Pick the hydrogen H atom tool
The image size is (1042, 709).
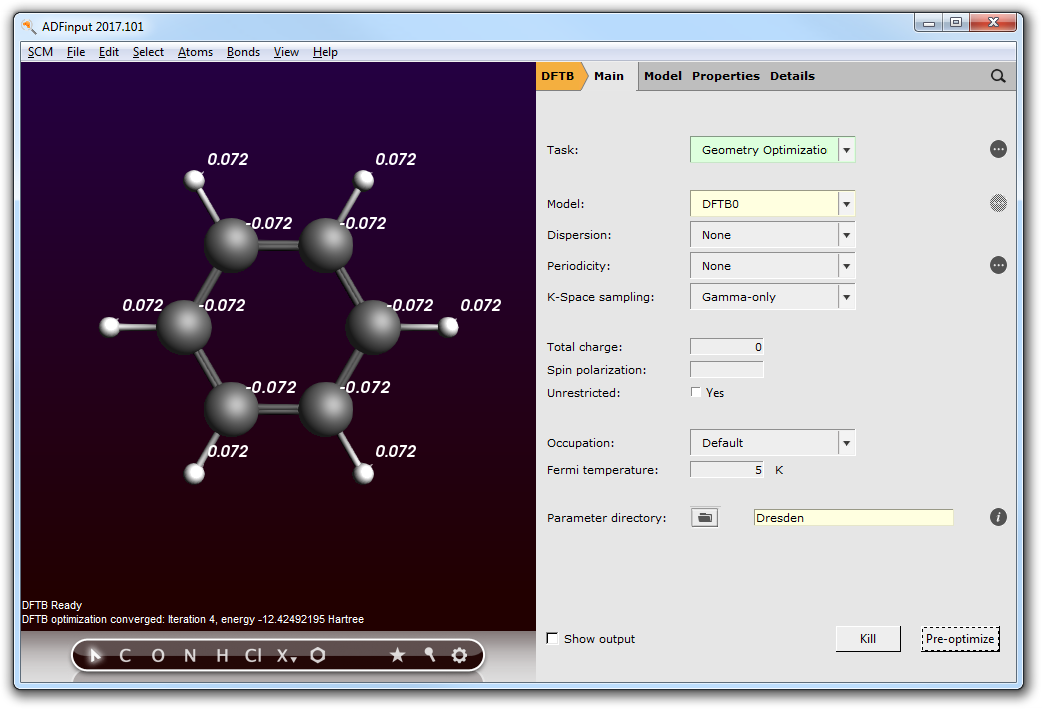click(223, 656)
